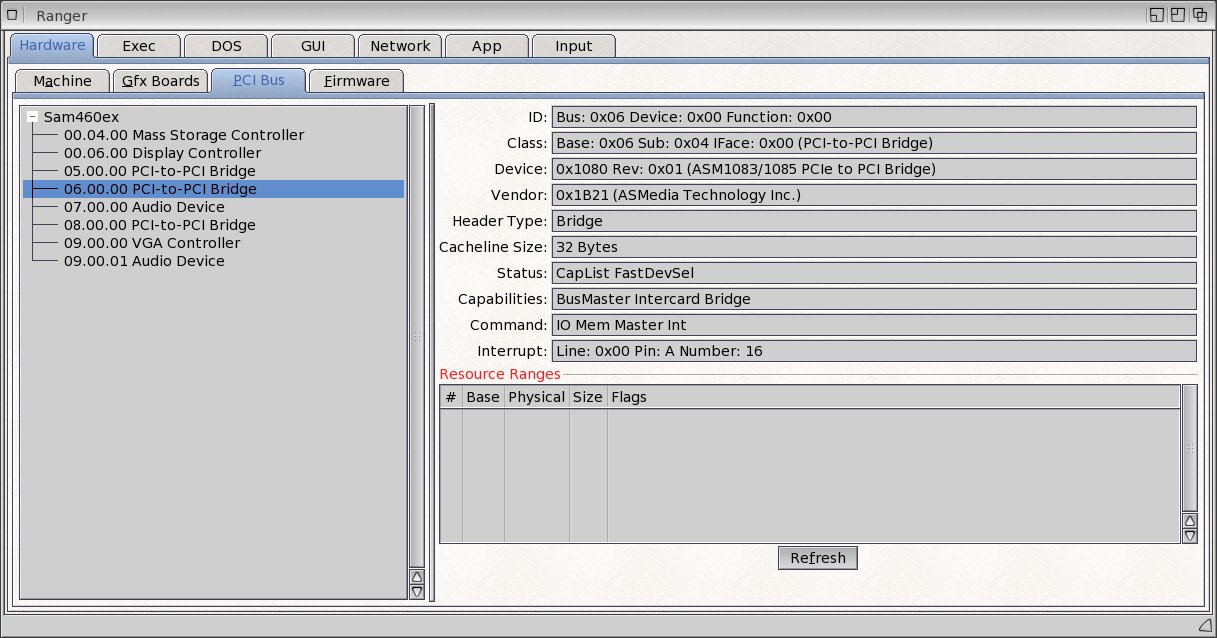This screenshot has height=638, width=1217.
Task: Click the Physical column header
Action: pos(537,397)
